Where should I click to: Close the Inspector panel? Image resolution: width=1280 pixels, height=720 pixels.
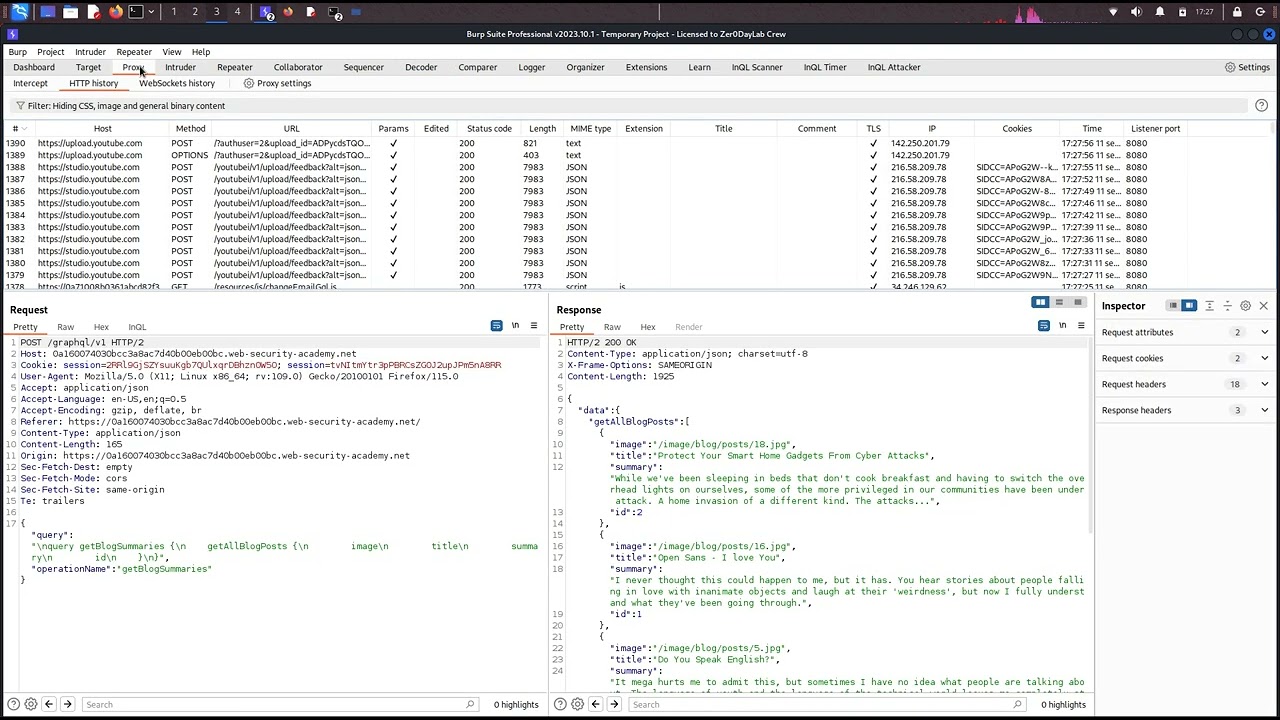pos(1263,306)
